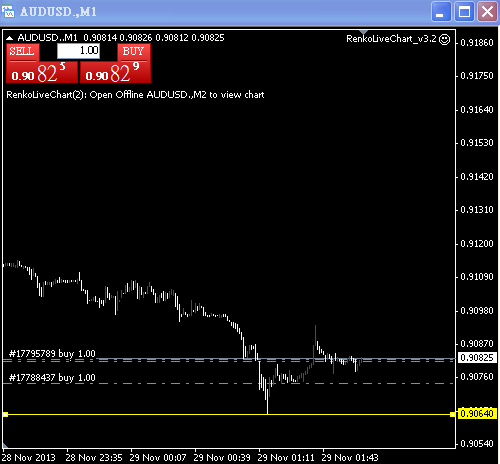Screen dimensions: 500x464
Task: Click the yellow 0.90640 price label
Action: pyautogui.click(x=477, y=414)
